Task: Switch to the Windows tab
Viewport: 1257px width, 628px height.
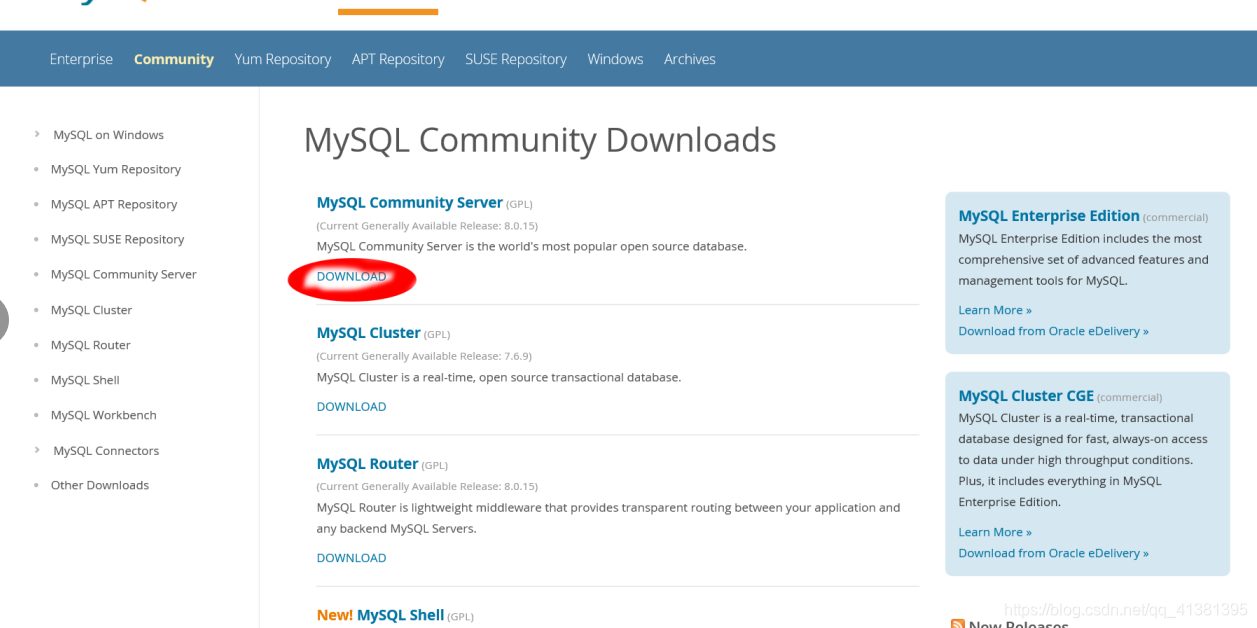Action: (x=615, y=59)
